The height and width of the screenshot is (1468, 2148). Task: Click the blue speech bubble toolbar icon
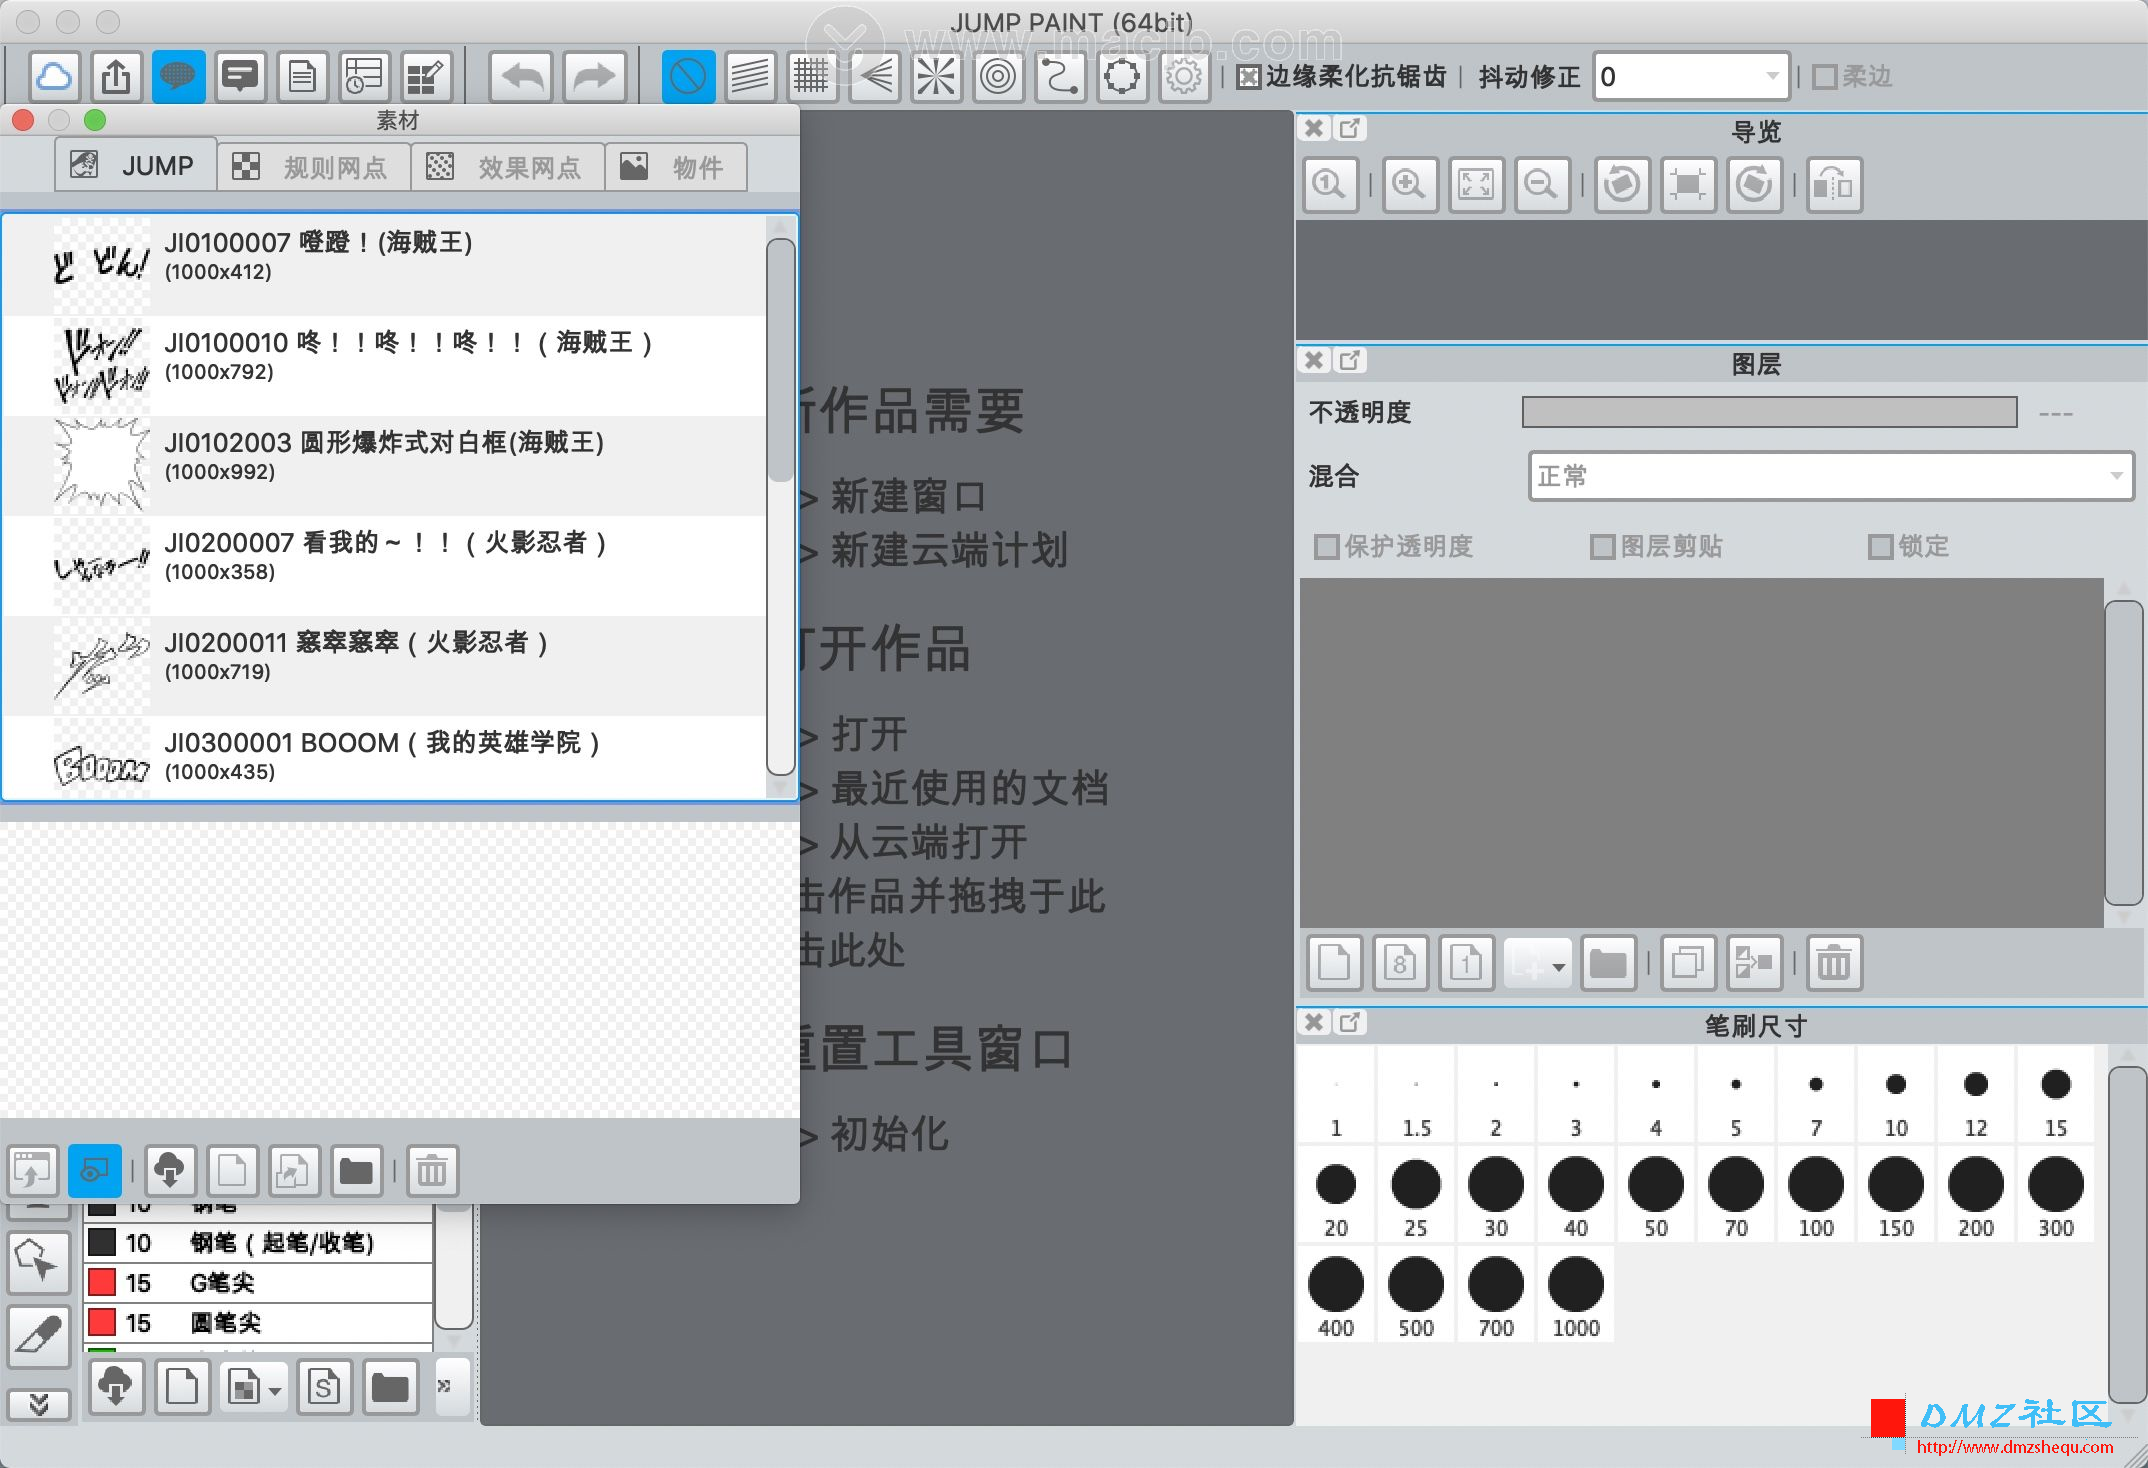[178, 77]
